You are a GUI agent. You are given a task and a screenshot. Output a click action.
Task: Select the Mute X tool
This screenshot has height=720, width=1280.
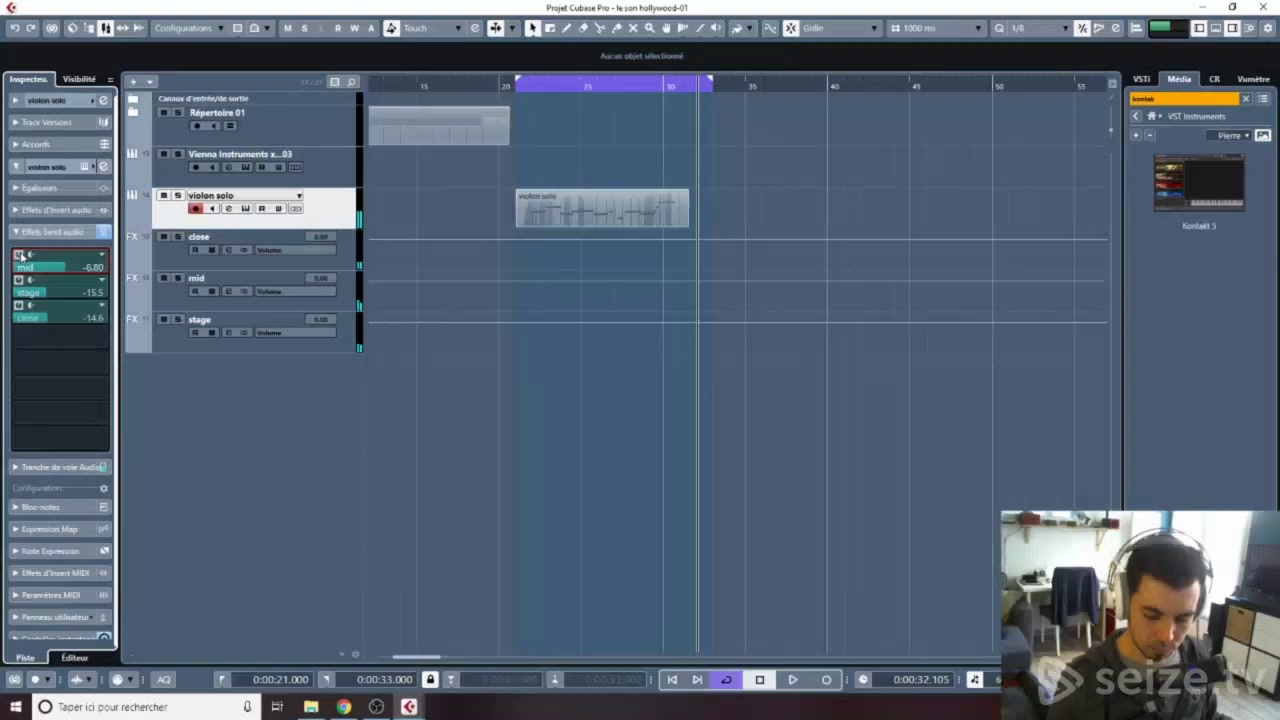point(633,28)
